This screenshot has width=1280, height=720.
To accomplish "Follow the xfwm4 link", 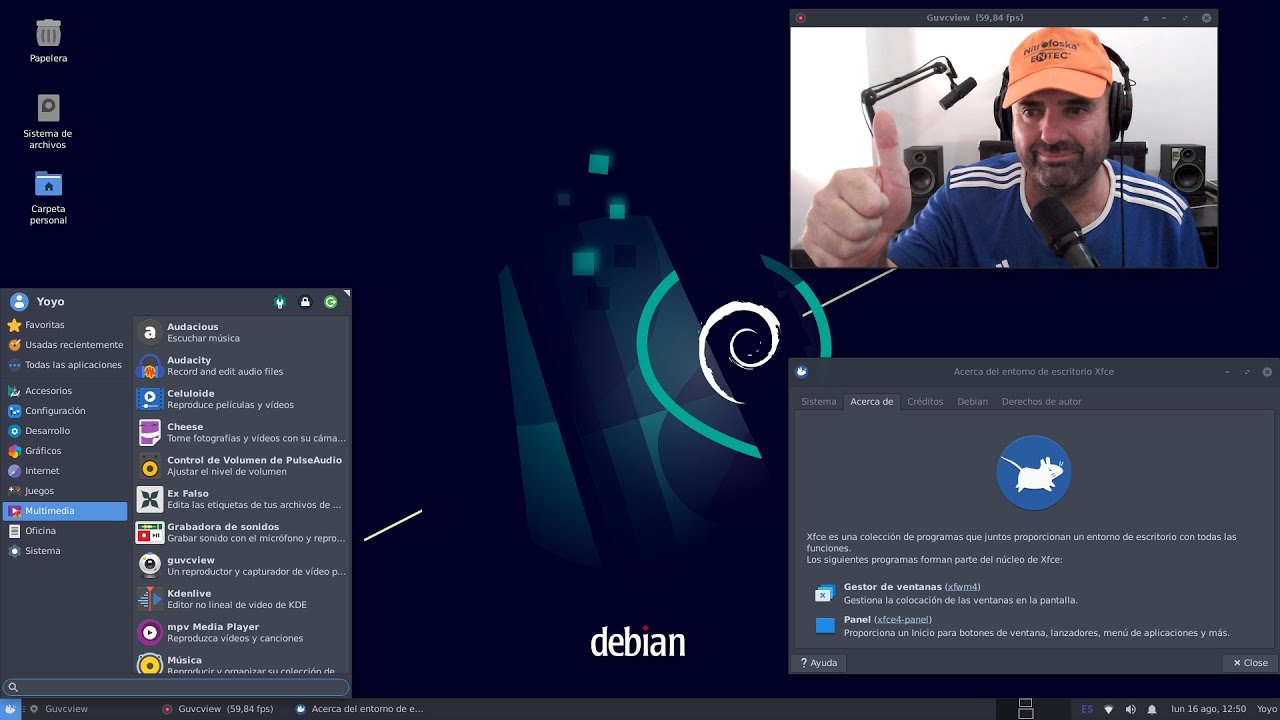I will (962, 587).
